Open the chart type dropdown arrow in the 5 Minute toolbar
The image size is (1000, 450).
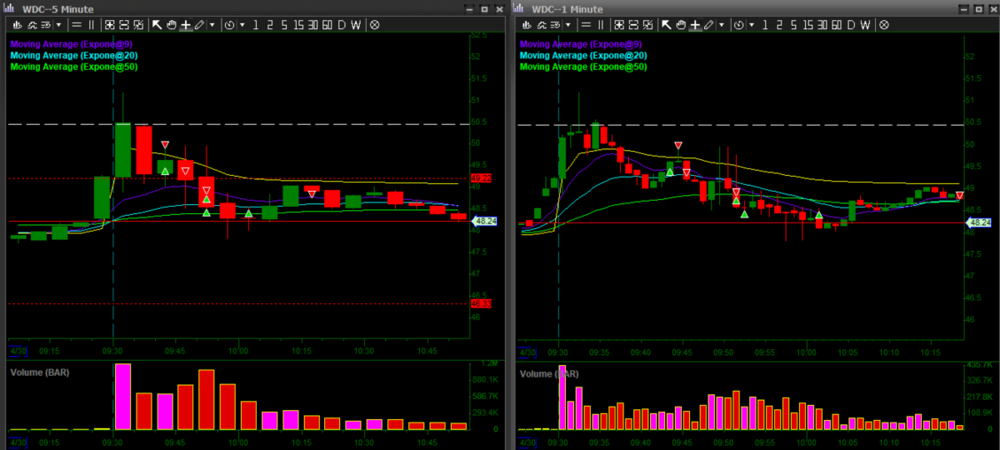57,23
